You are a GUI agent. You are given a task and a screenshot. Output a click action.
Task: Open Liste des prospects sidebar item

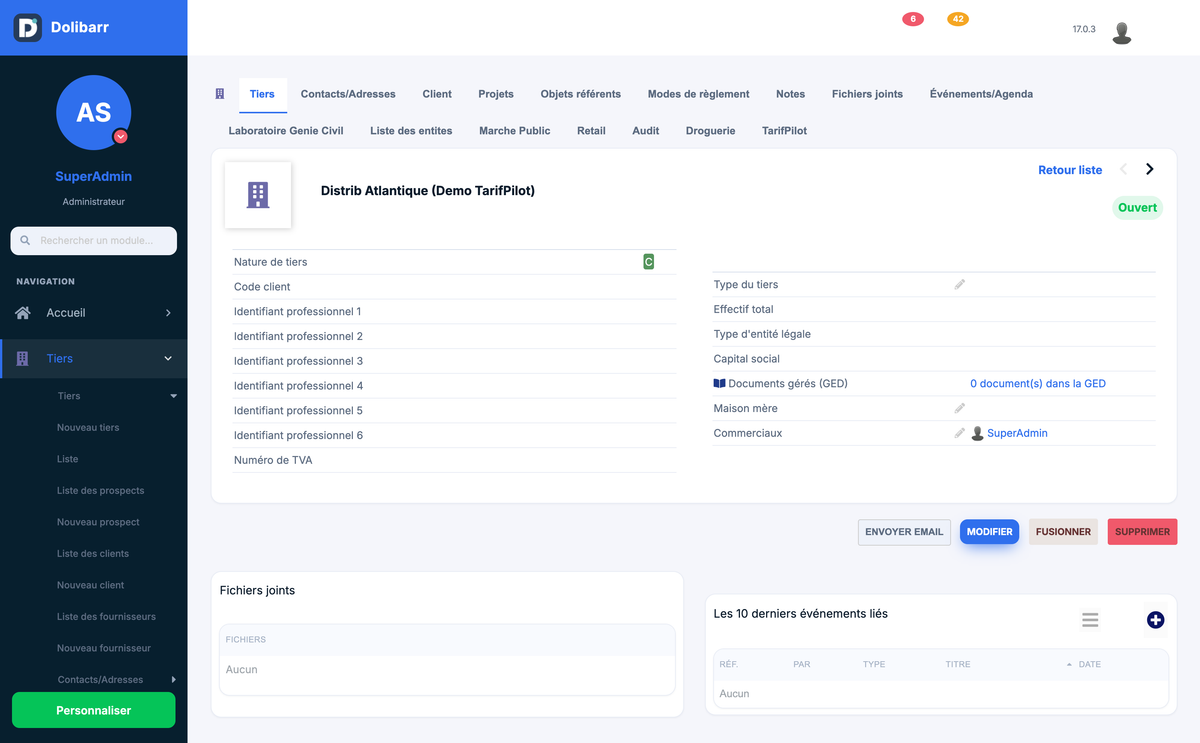100,491
